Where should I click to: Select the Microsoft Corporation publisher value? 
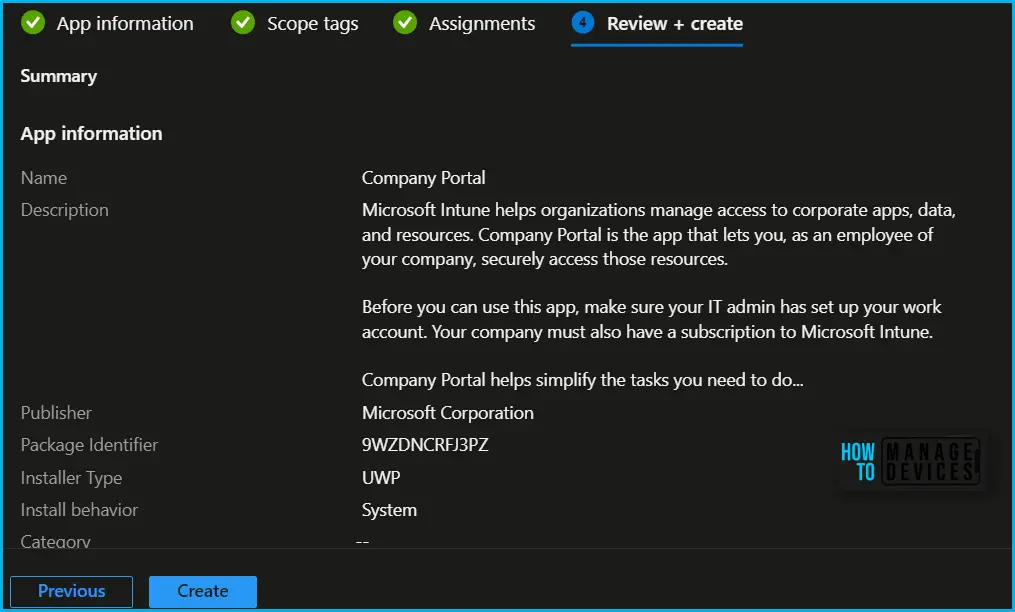(x=447, y=413)
